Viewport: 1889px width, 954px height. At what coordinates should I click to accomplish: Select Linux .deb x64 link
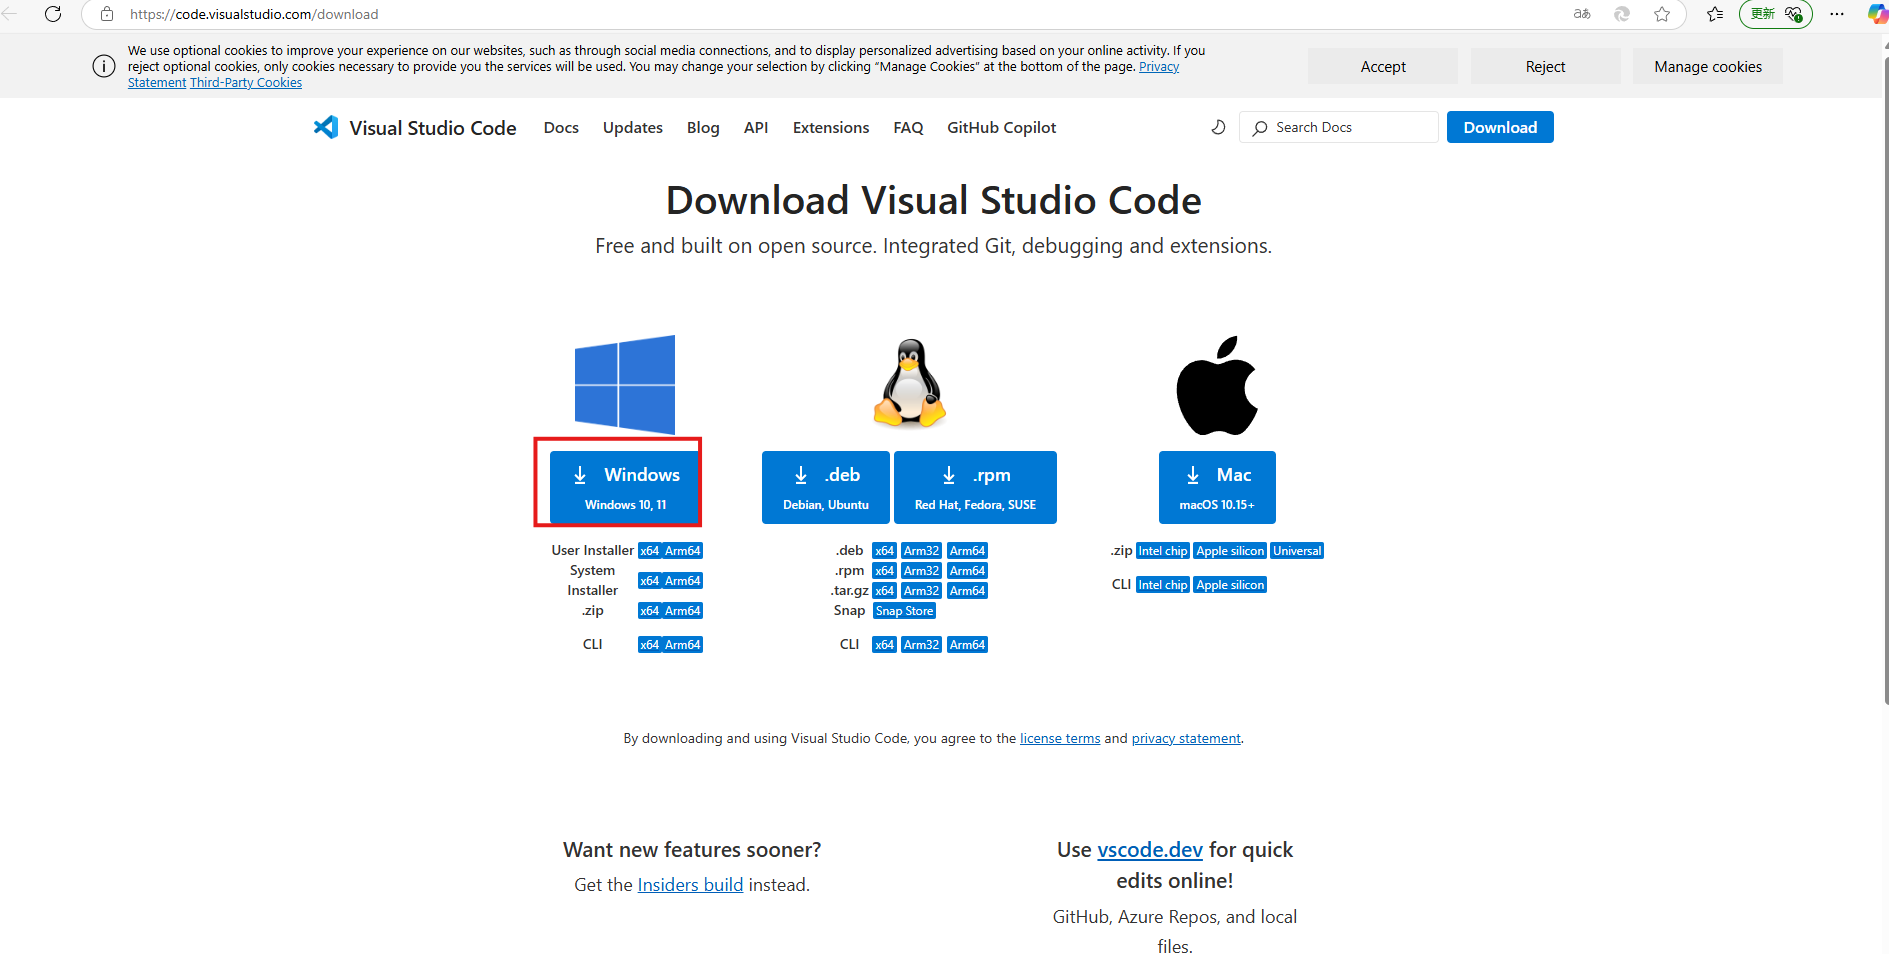[x=884, y=551]
